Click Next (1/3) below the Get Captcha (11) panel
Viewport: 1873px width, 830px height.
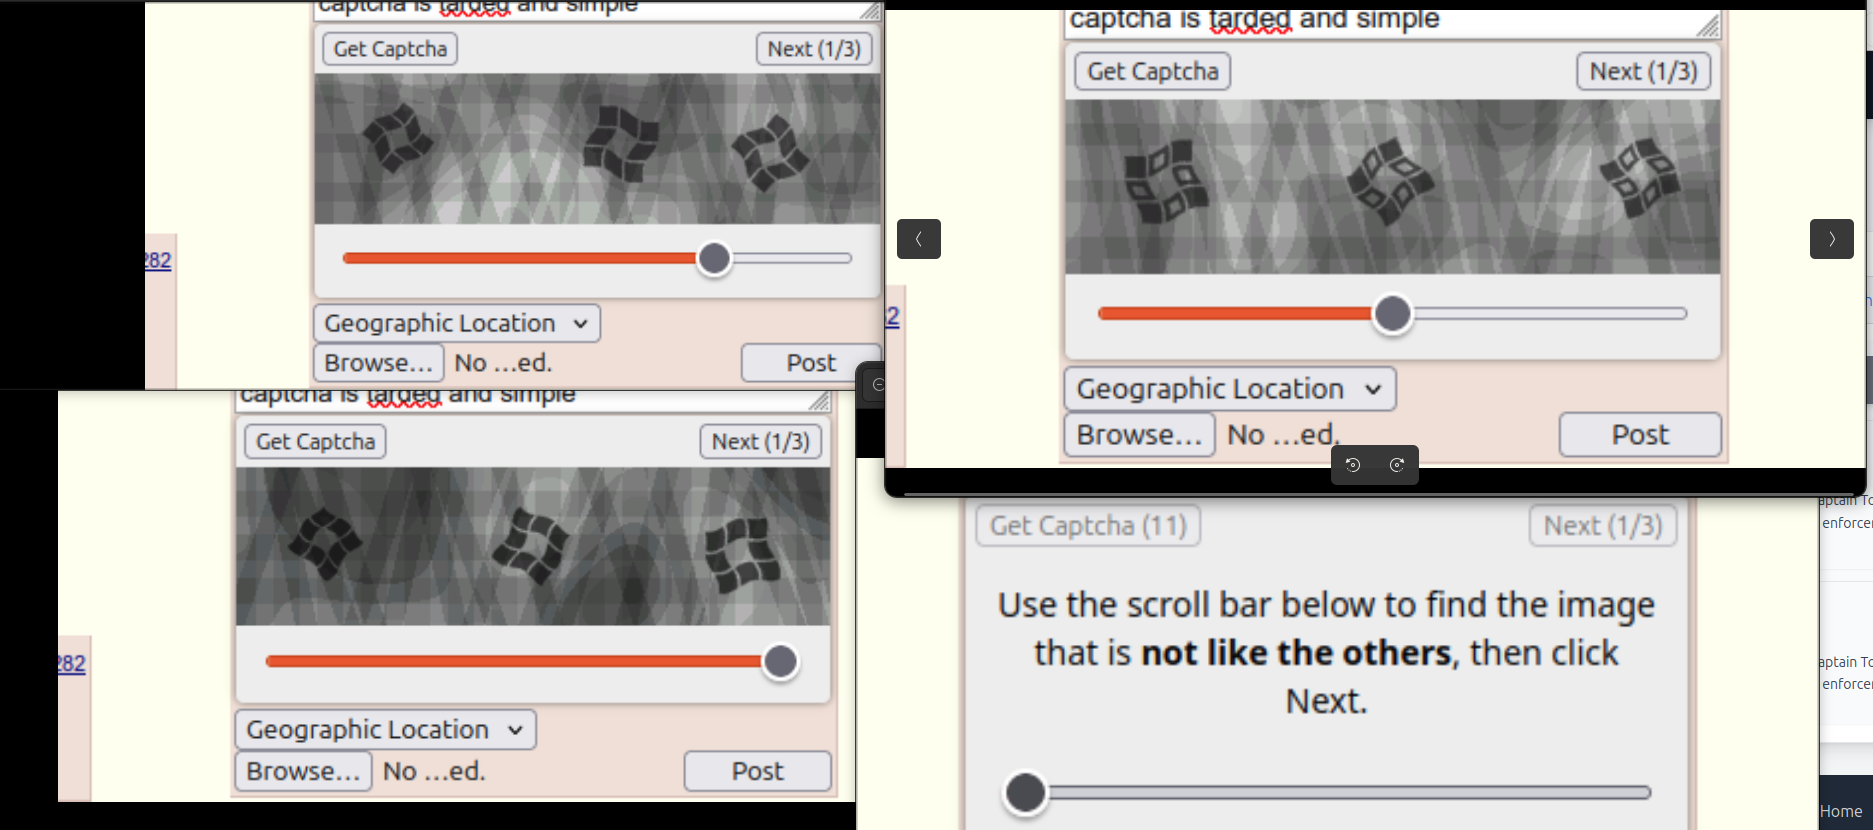tap(1602, 526)
